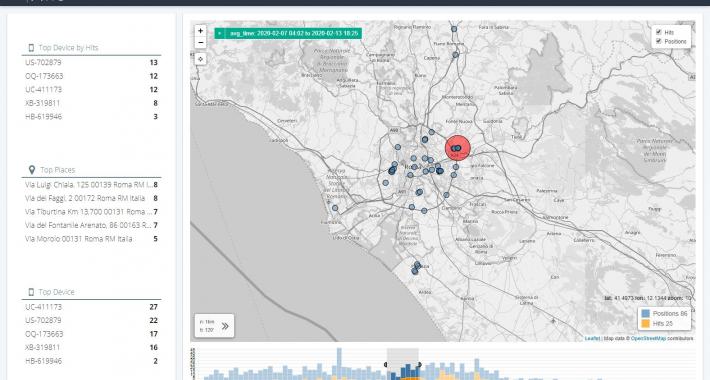Click the orange Hits legend swatch
710x380 pixels.
coord(646,324)
